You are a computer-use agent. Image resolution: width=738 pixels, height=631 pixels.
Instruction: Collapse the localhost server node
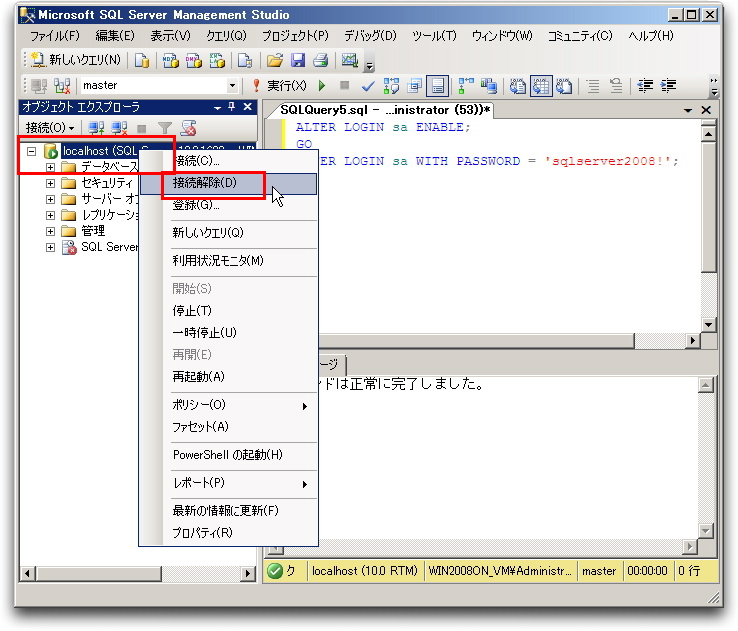click(x=32, y=152)
